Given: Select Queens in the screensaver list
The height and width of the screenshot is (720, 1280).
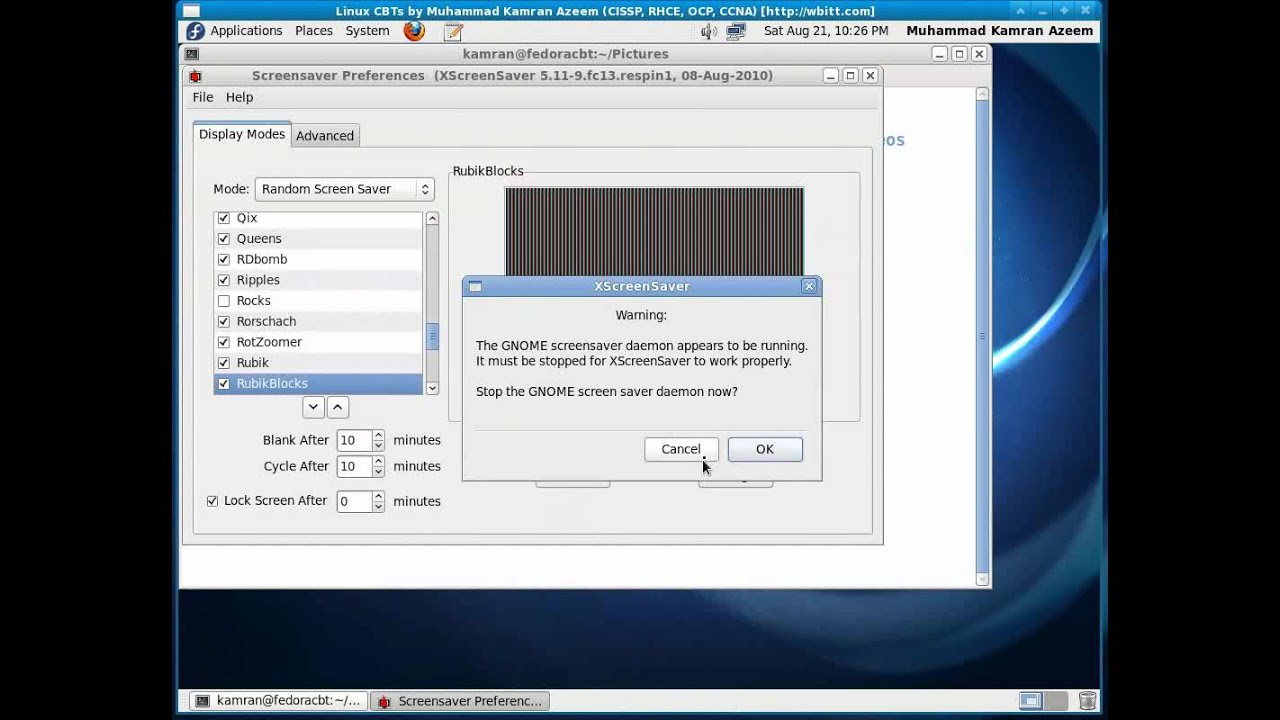Looking at the screenshot, I should tap(259, 239).
